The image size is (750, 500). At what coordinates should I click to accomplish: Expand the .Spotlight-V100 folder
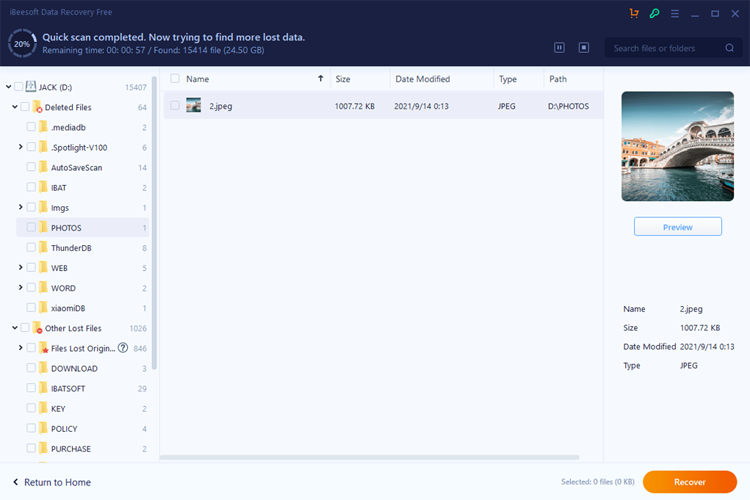21,147
